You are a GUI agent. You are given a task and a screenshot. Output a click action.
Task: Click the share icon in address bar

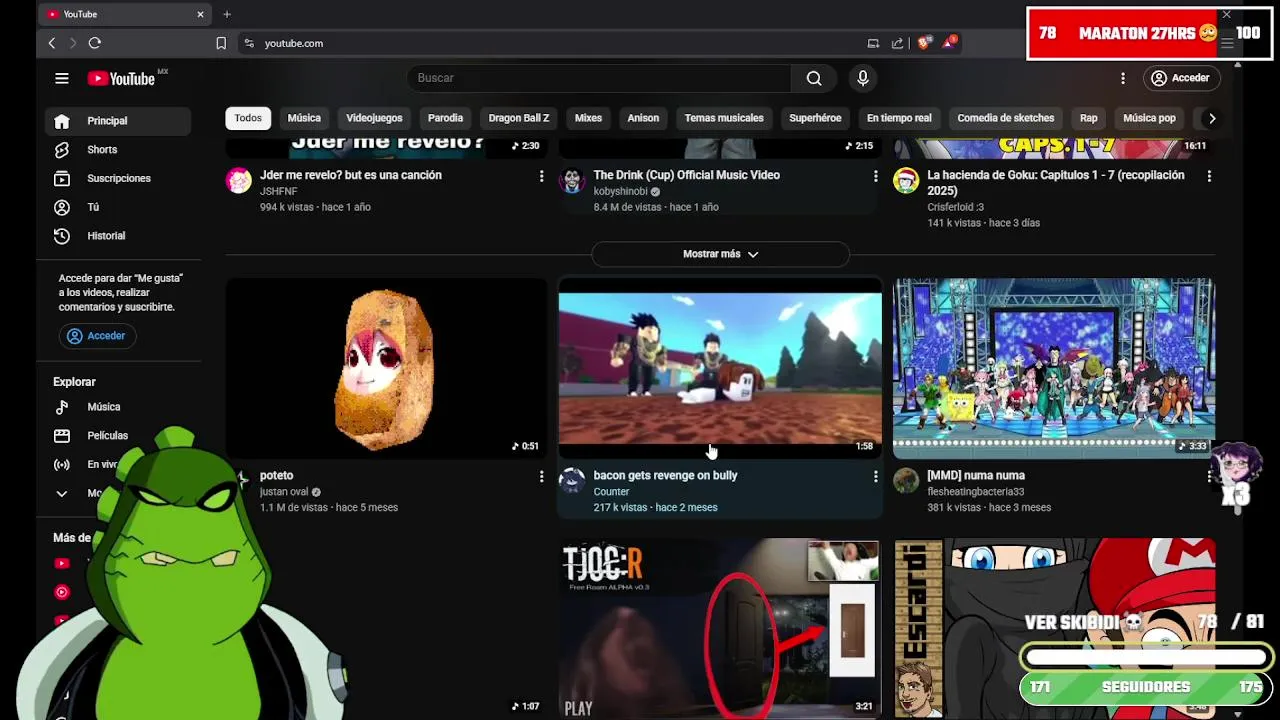coord(897,43)
